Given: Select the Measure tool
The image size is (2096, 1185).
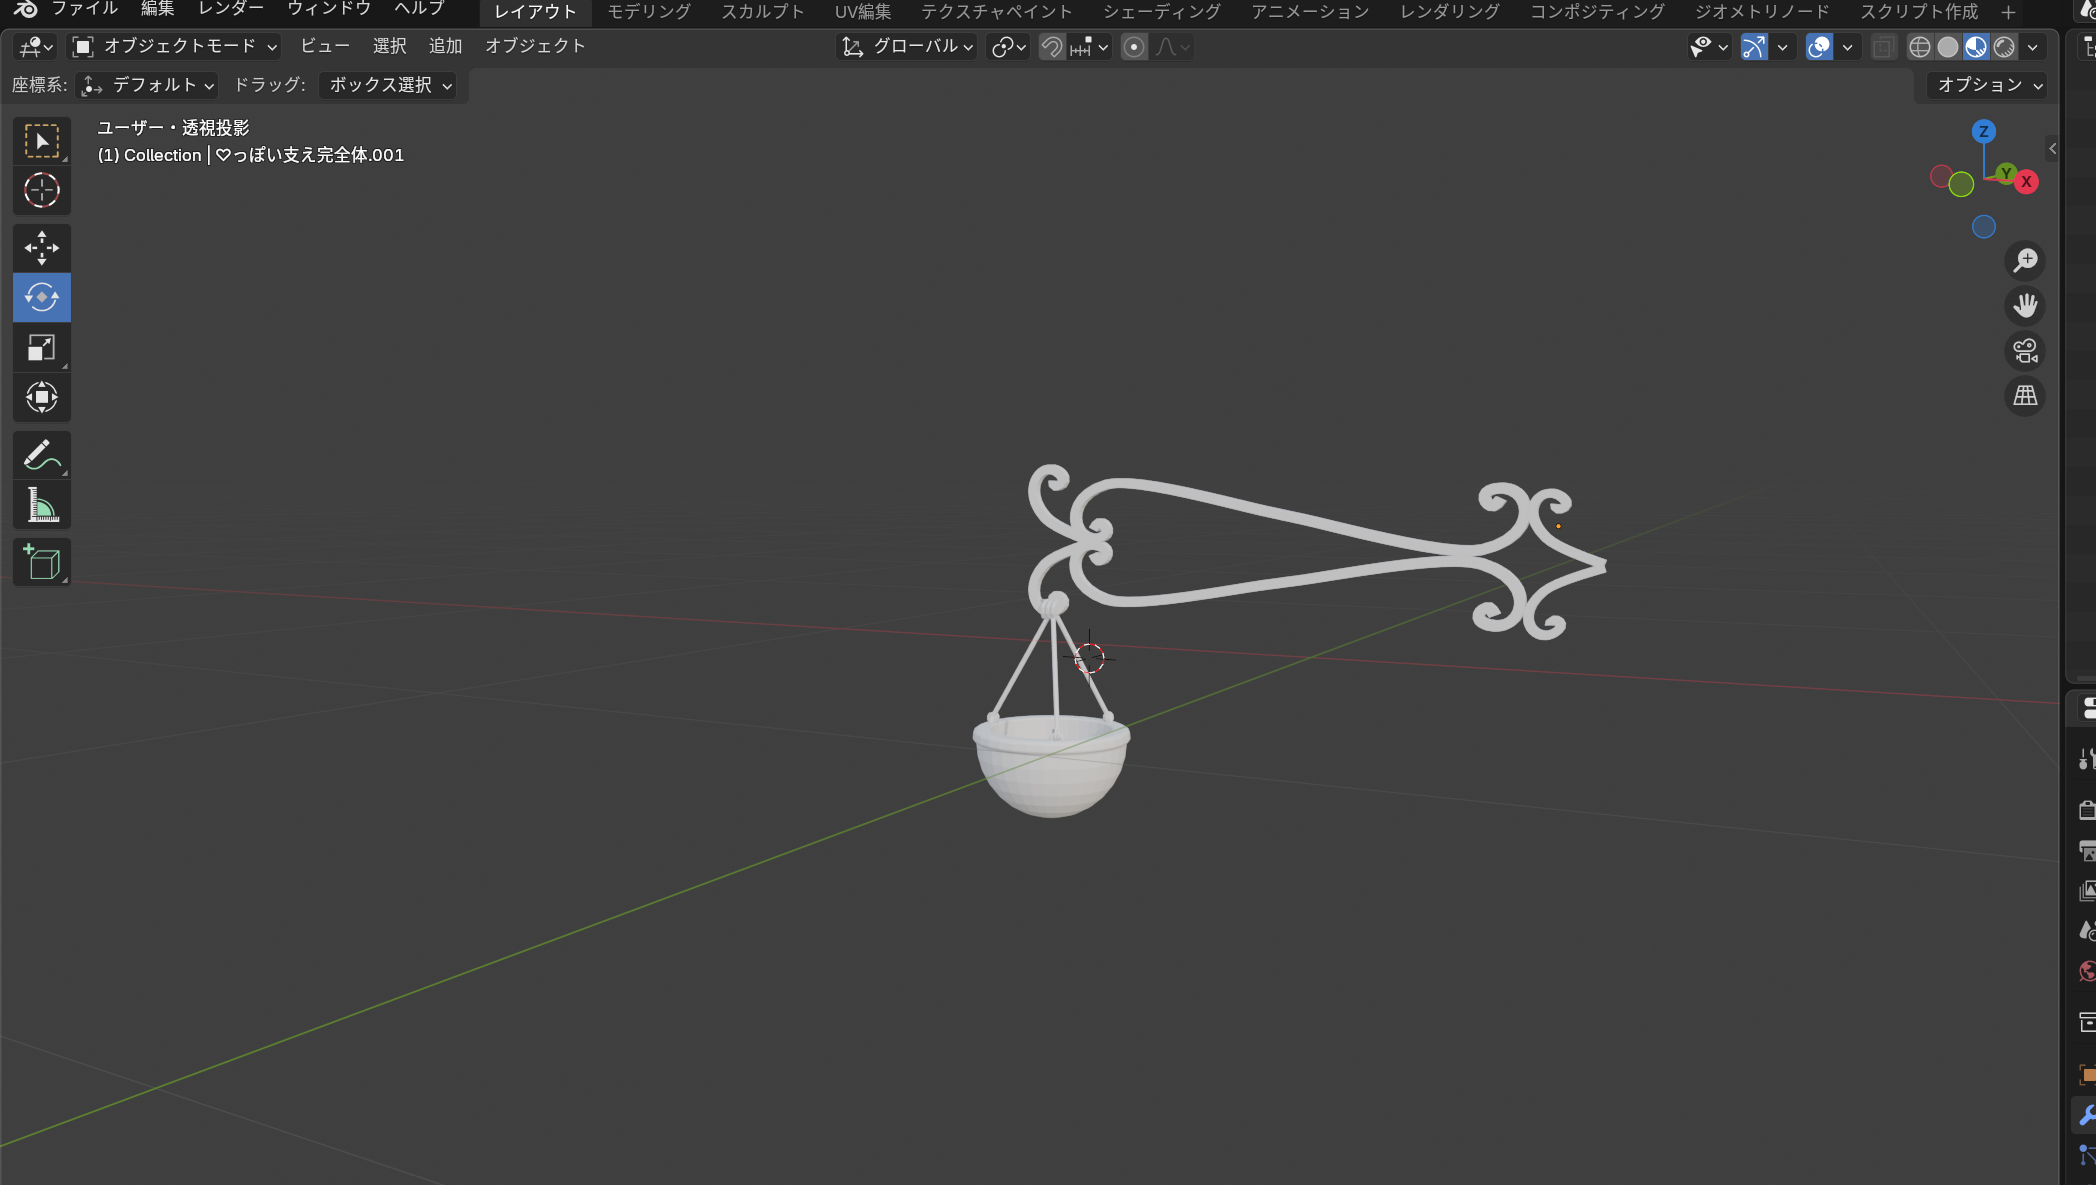Looking at the screenshot, I should [41, 506].
